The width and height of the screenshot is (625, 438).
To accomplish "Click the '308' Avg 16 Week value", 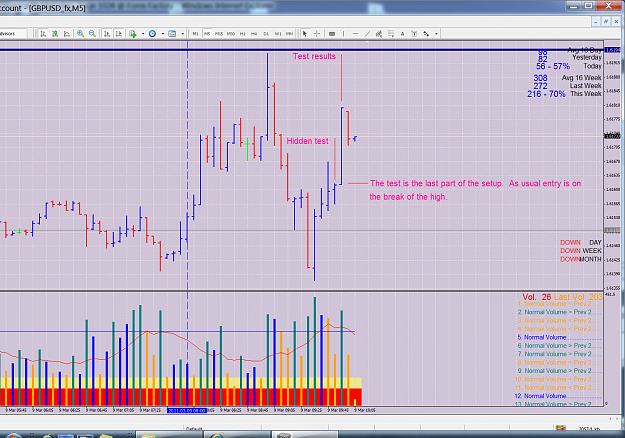I will (540, 78).
